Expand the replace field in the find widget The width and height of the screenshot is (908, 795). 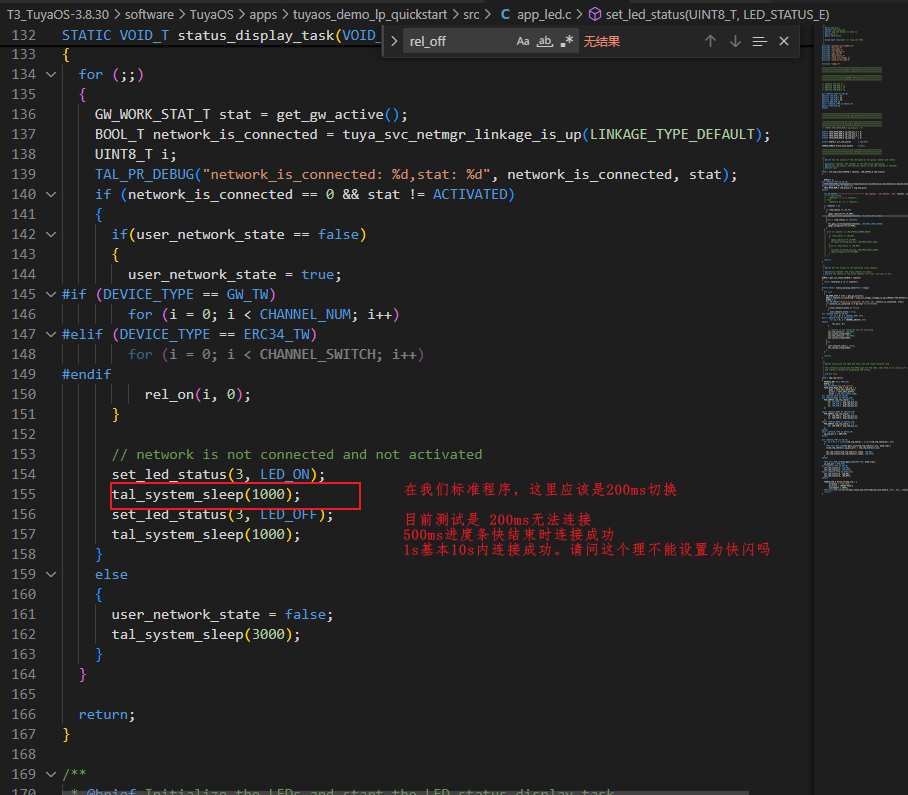coord(394,41)
